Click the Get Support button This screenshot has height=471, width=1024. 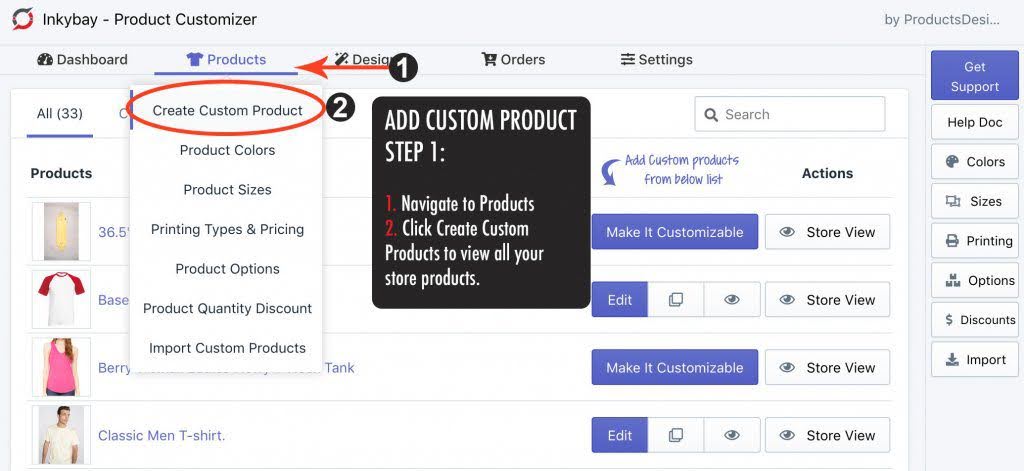point(974,77)
